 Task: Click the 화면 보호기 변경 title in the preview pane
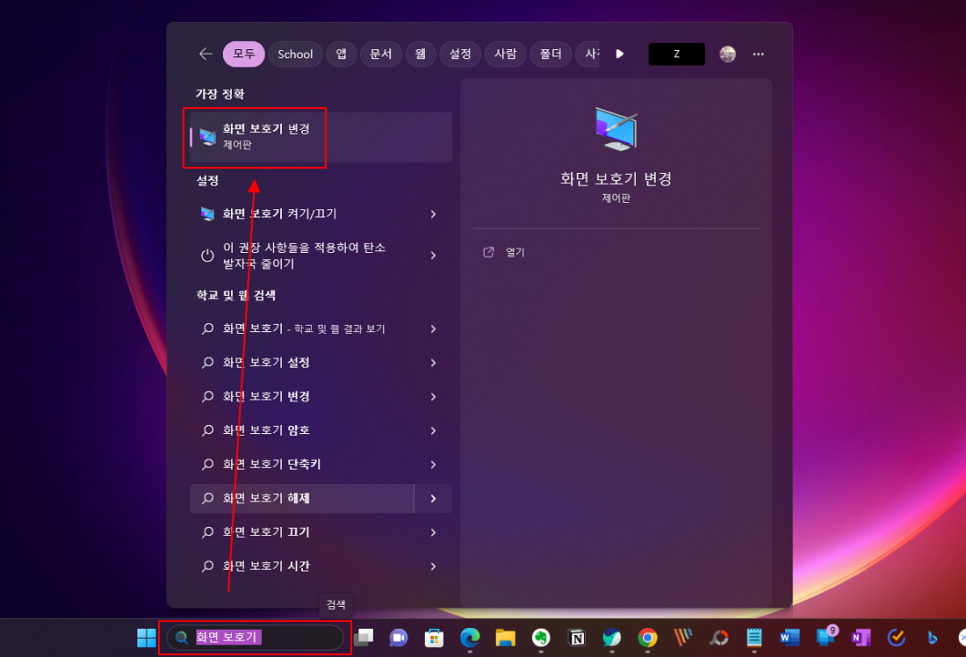click(616, 179)
